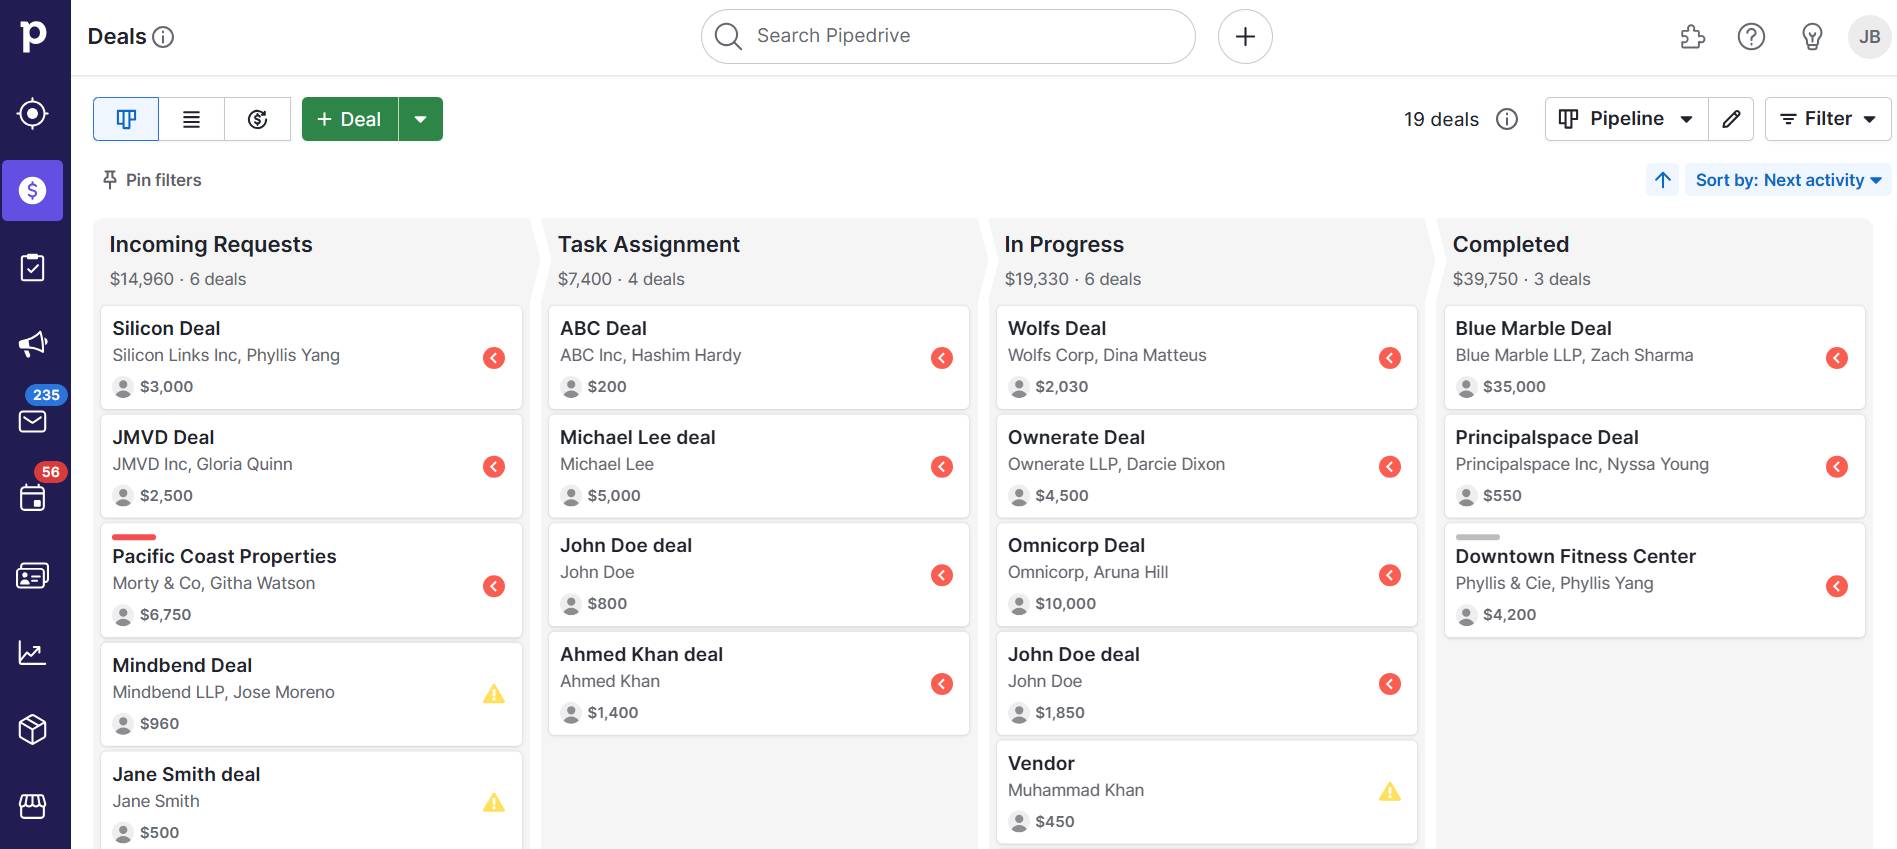This screenshot has width=1897, height=849.
Task: Click the green add Deal button
Action: click(x=350, y=119)
